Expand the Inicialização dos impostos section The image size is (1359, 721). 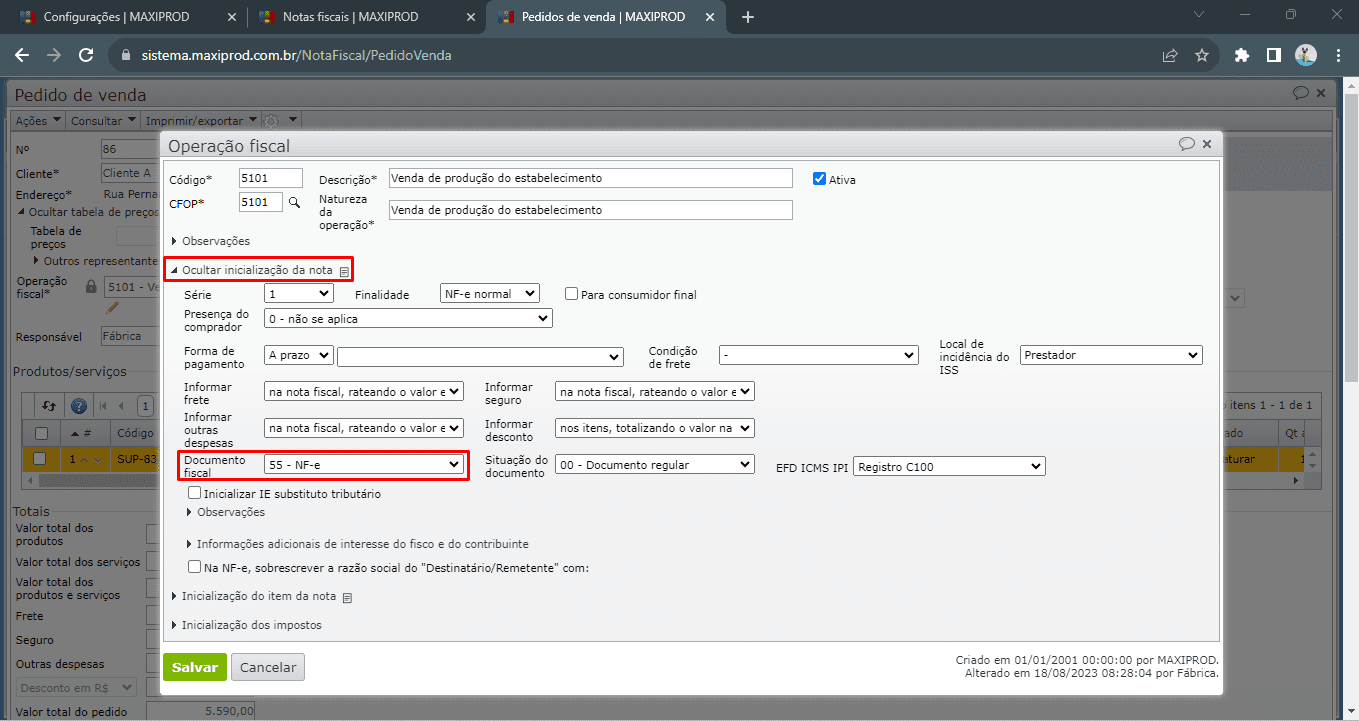pyautogui.click(x=251, y=625)
